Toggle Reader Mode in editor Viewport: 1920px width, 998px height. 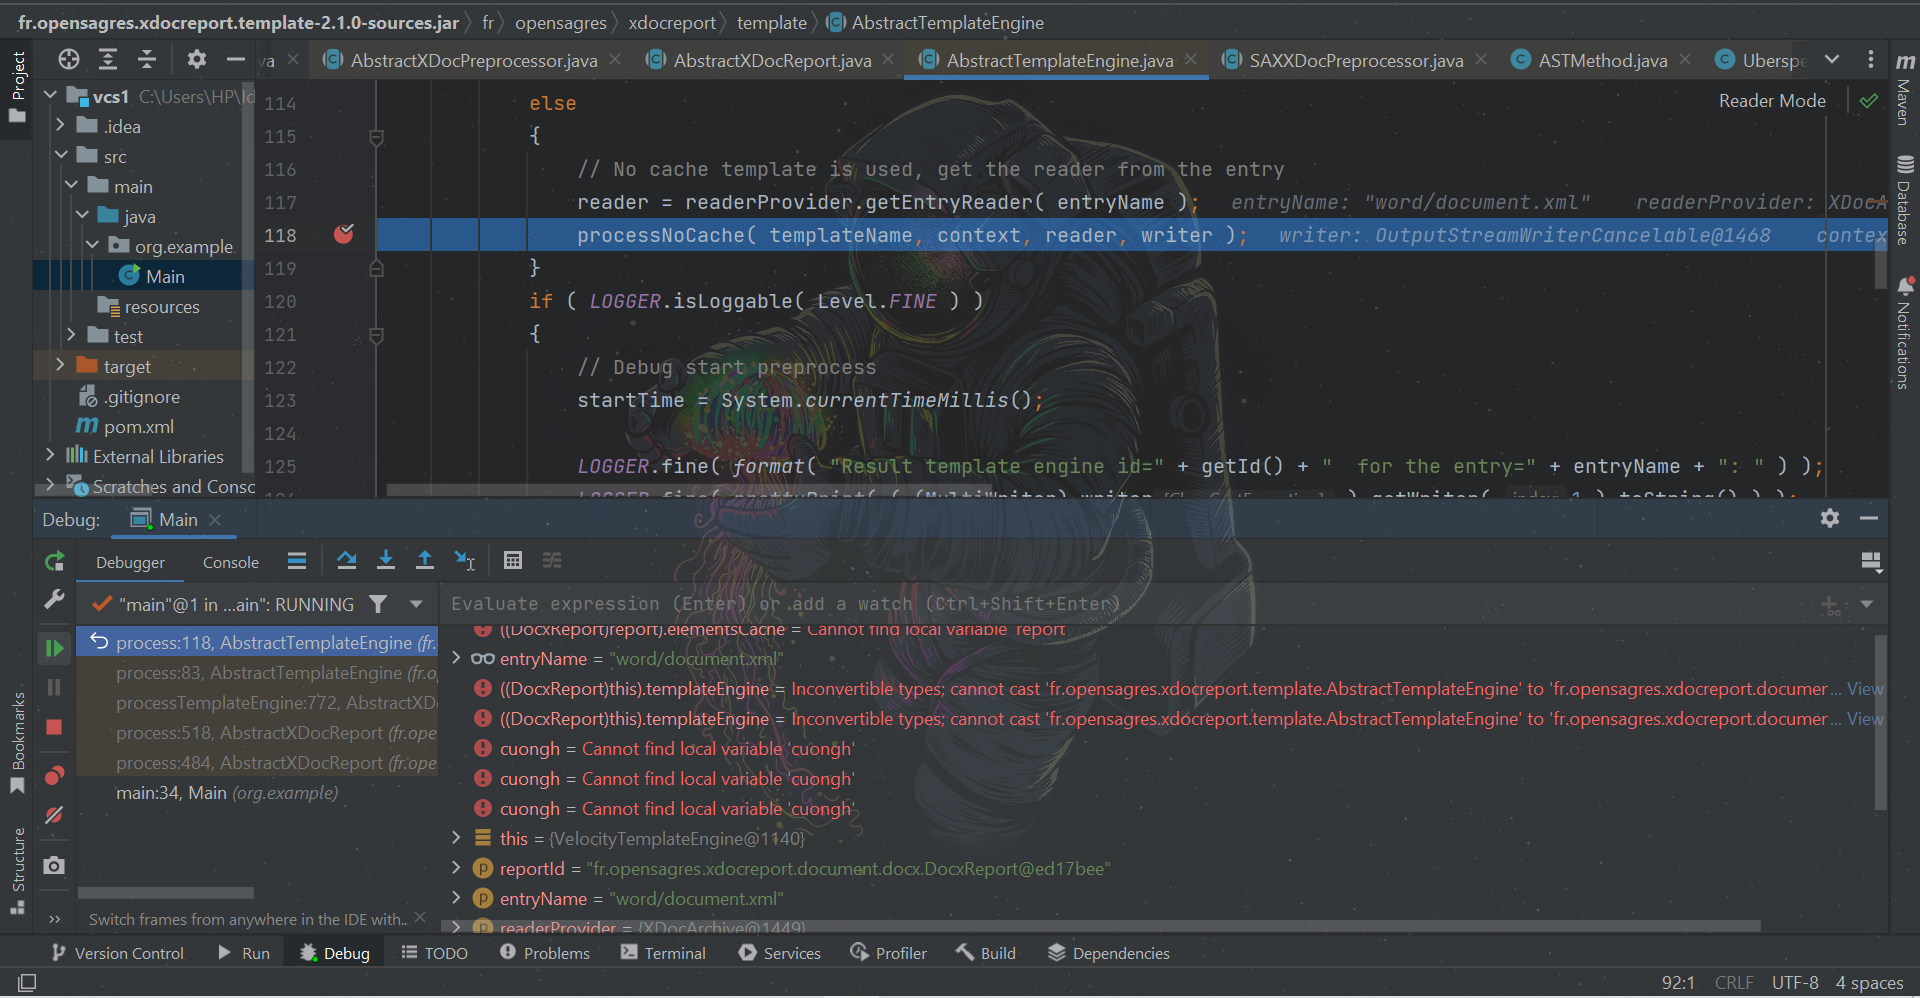[x=1772, y=101]
